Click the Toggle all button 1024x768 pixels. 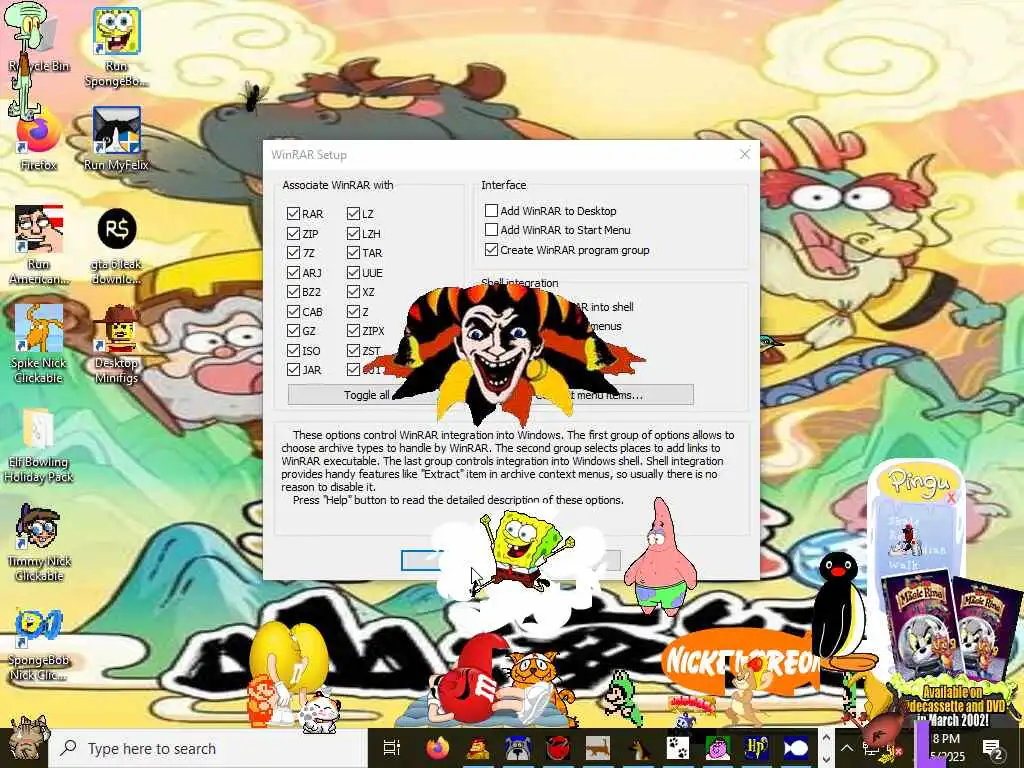click(366, 395)
